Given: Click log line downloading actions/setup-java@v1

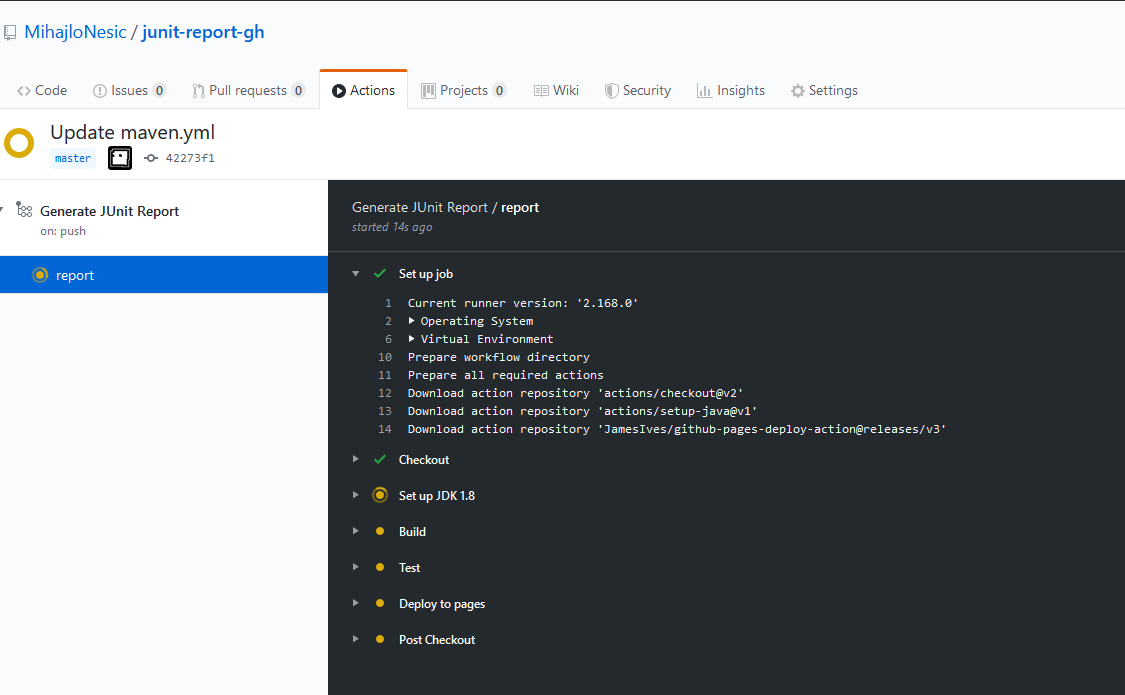Looking at the screenshot, I should (x=583, y=411).
